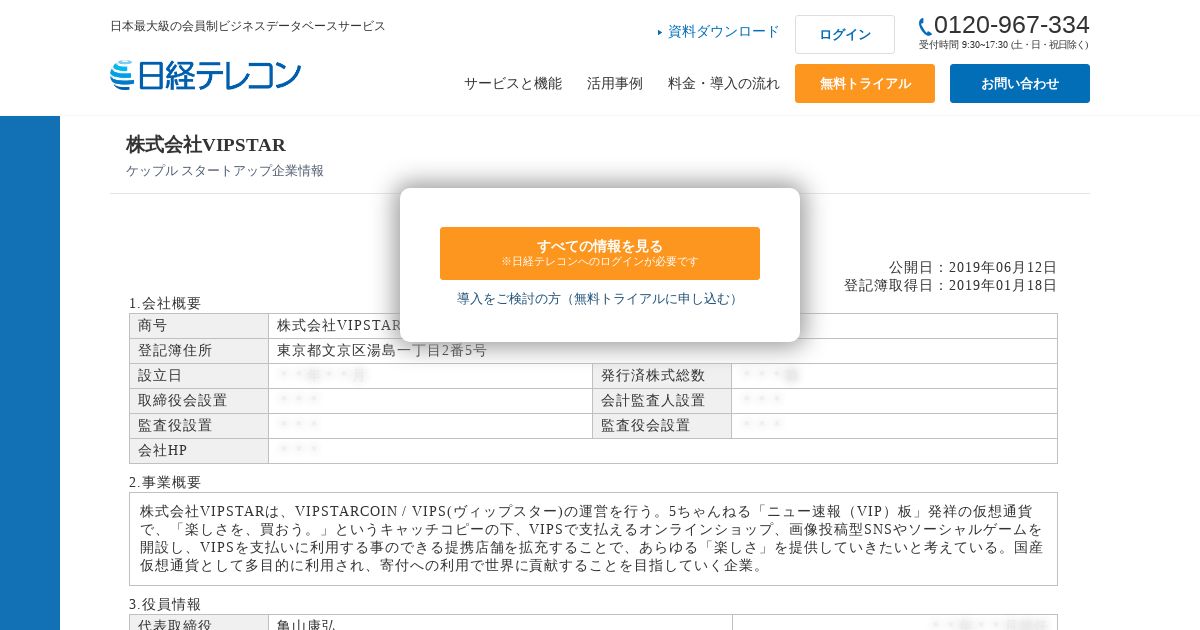Select the 公開日:2019年06月12日 text

pos(973,268)
